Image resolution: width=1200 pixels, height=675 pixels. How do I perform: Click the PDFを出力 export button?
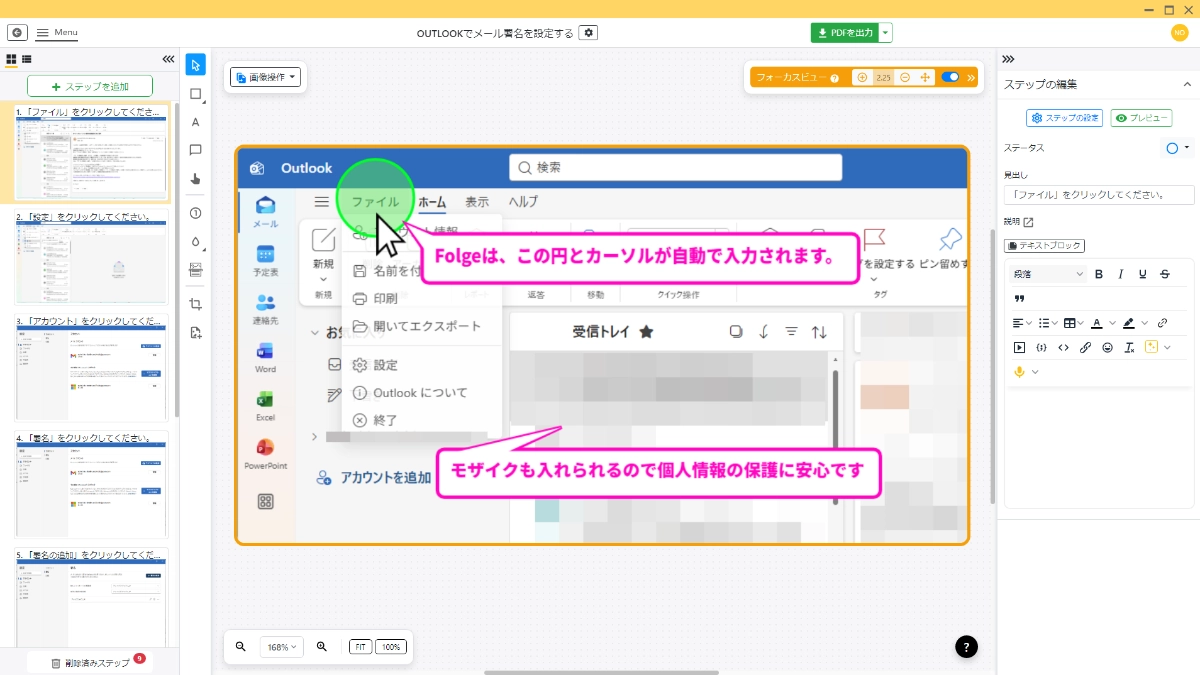pyautogui.click(x=844, y=33)
